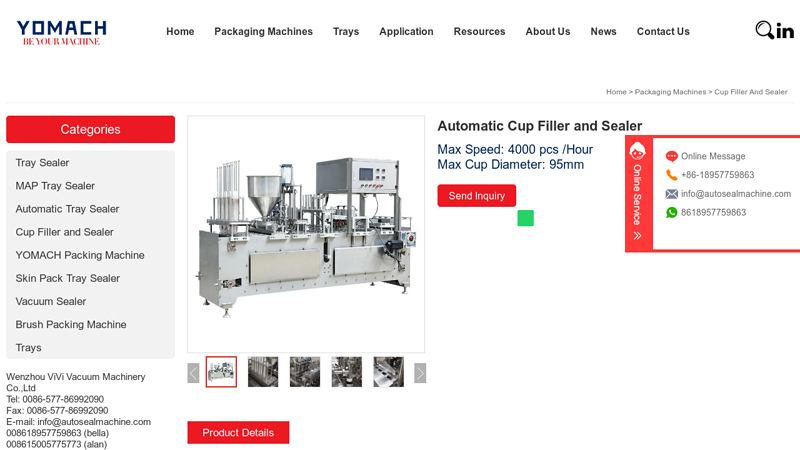Viewport: 800px width, 450px height.
Task: Click the Online Service avatar icon
Action: pyautogui.click(x=637, y=152)
